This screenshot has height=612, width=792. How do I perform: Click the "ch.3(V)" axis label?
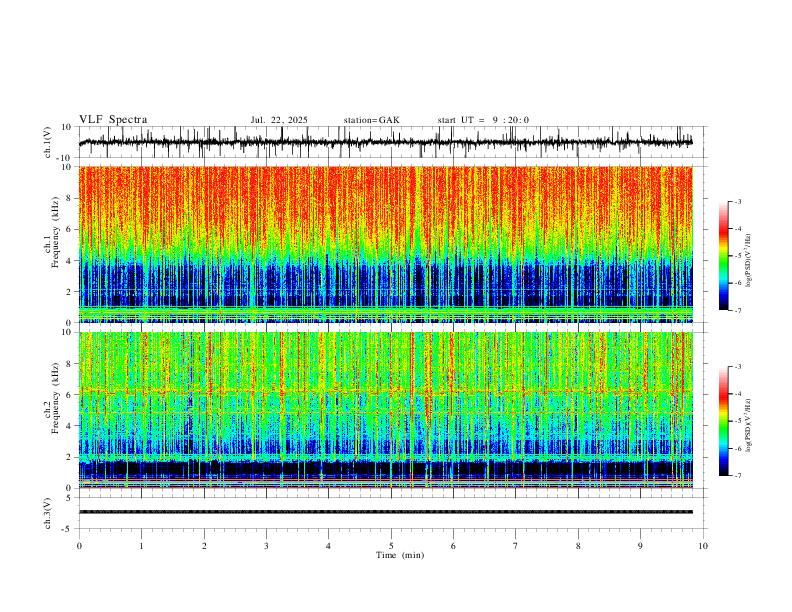click(48, 513)
